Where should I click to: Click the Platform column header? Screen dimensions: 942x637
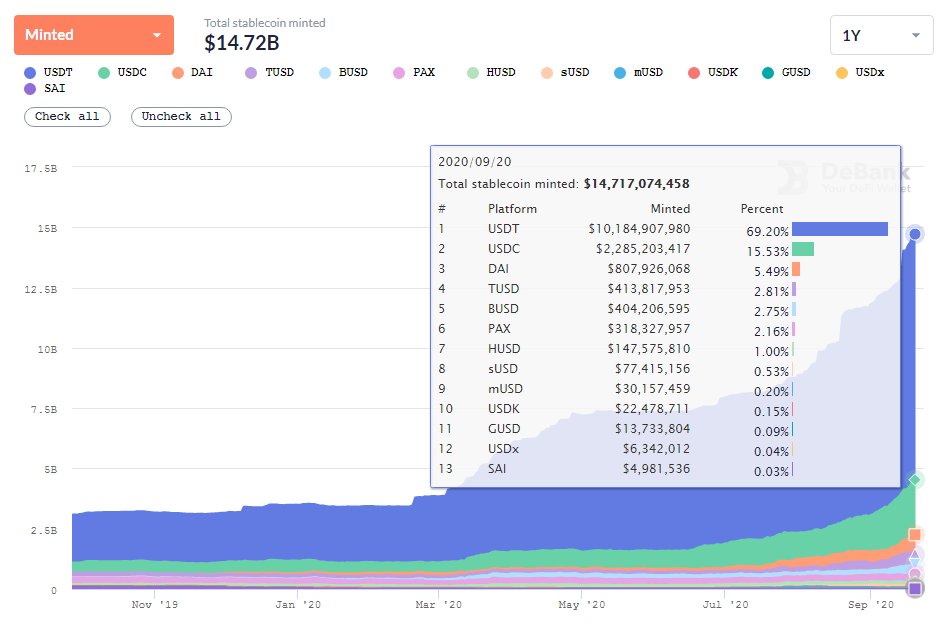(x=512, y=209)
